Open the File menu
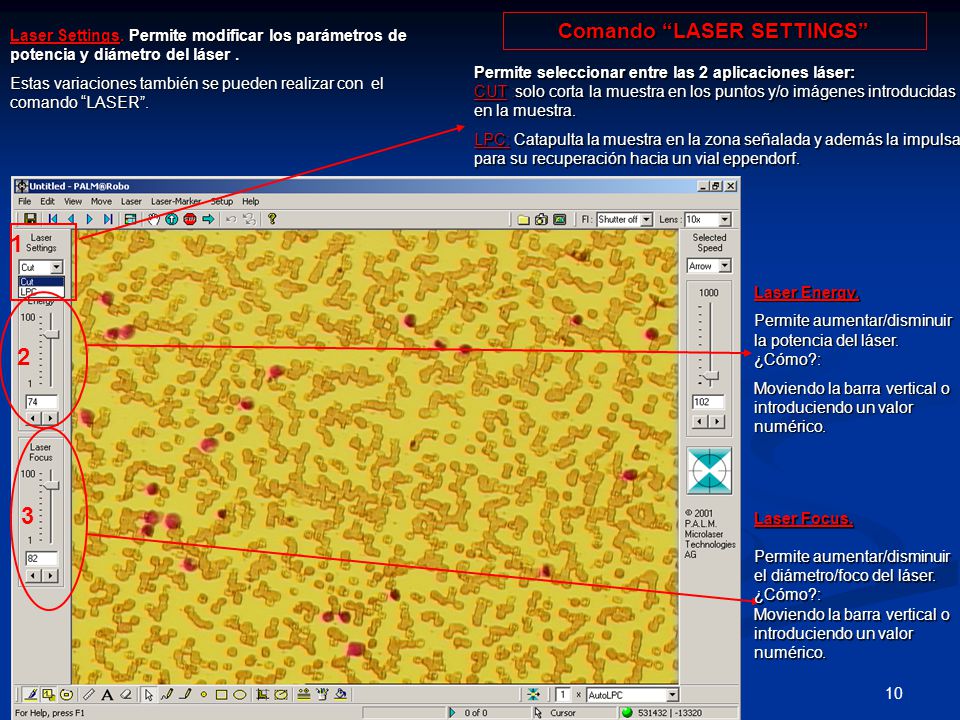 pyautogui.click(x=24, y=201)
